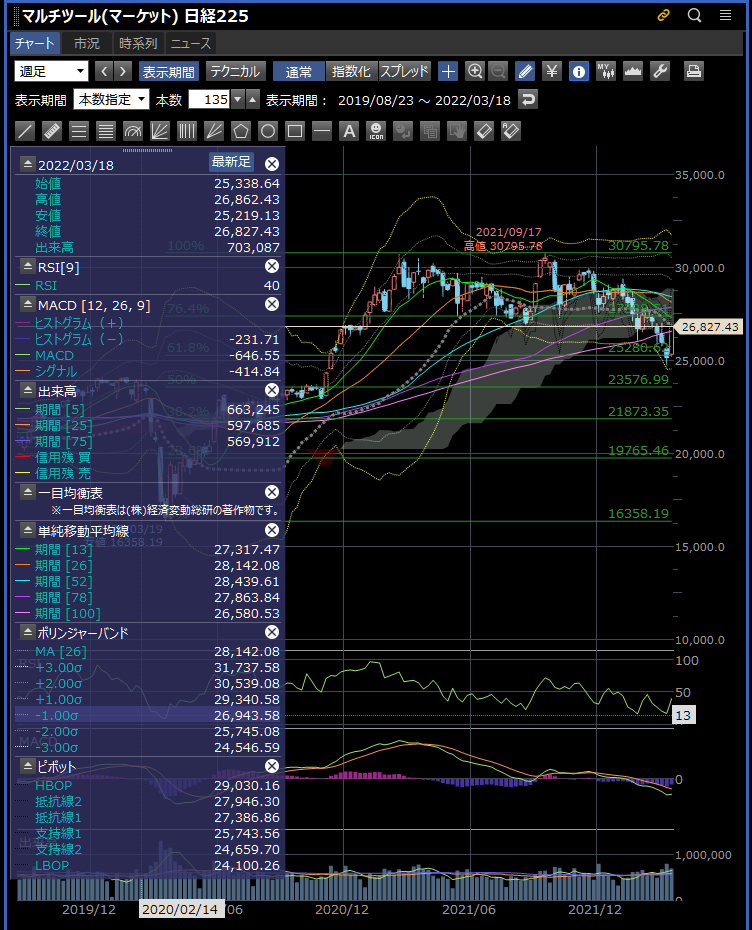The height and width of the screenshot is (930, 752).
Task: Click the テクニカル button
Action: click(x=235, y=71)
